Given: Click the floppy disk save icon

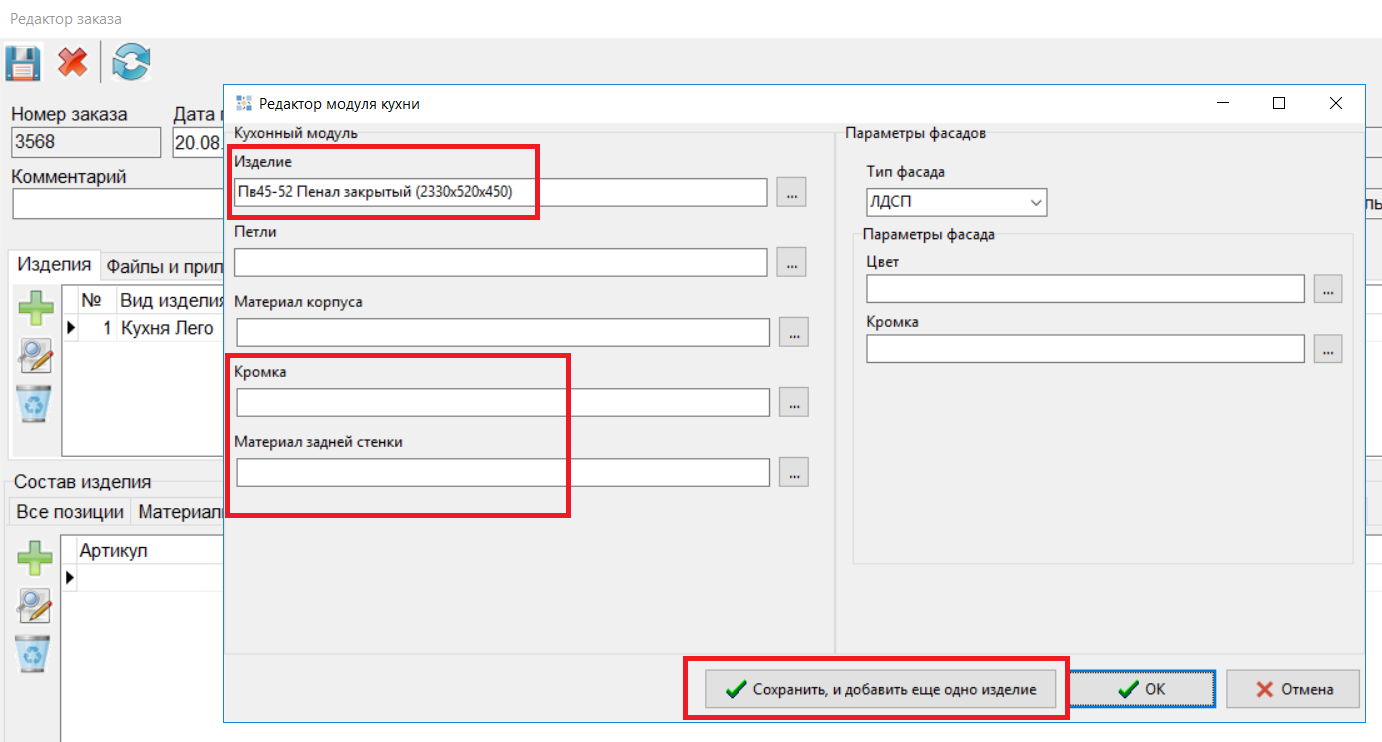Looking at the screenshot, I should 22,63.
